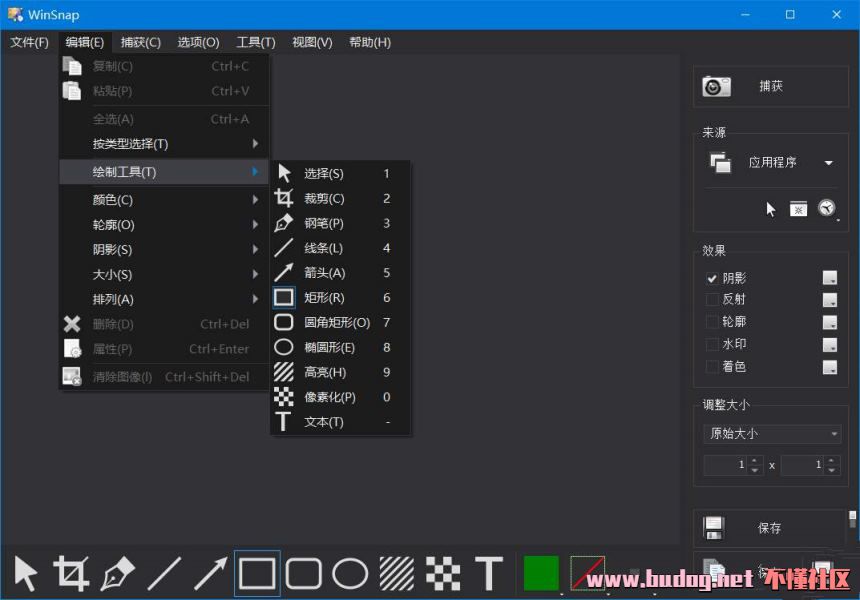Decrease height with the stepper down arrow
The image size is (860, 600).
[x=832, y=470]
